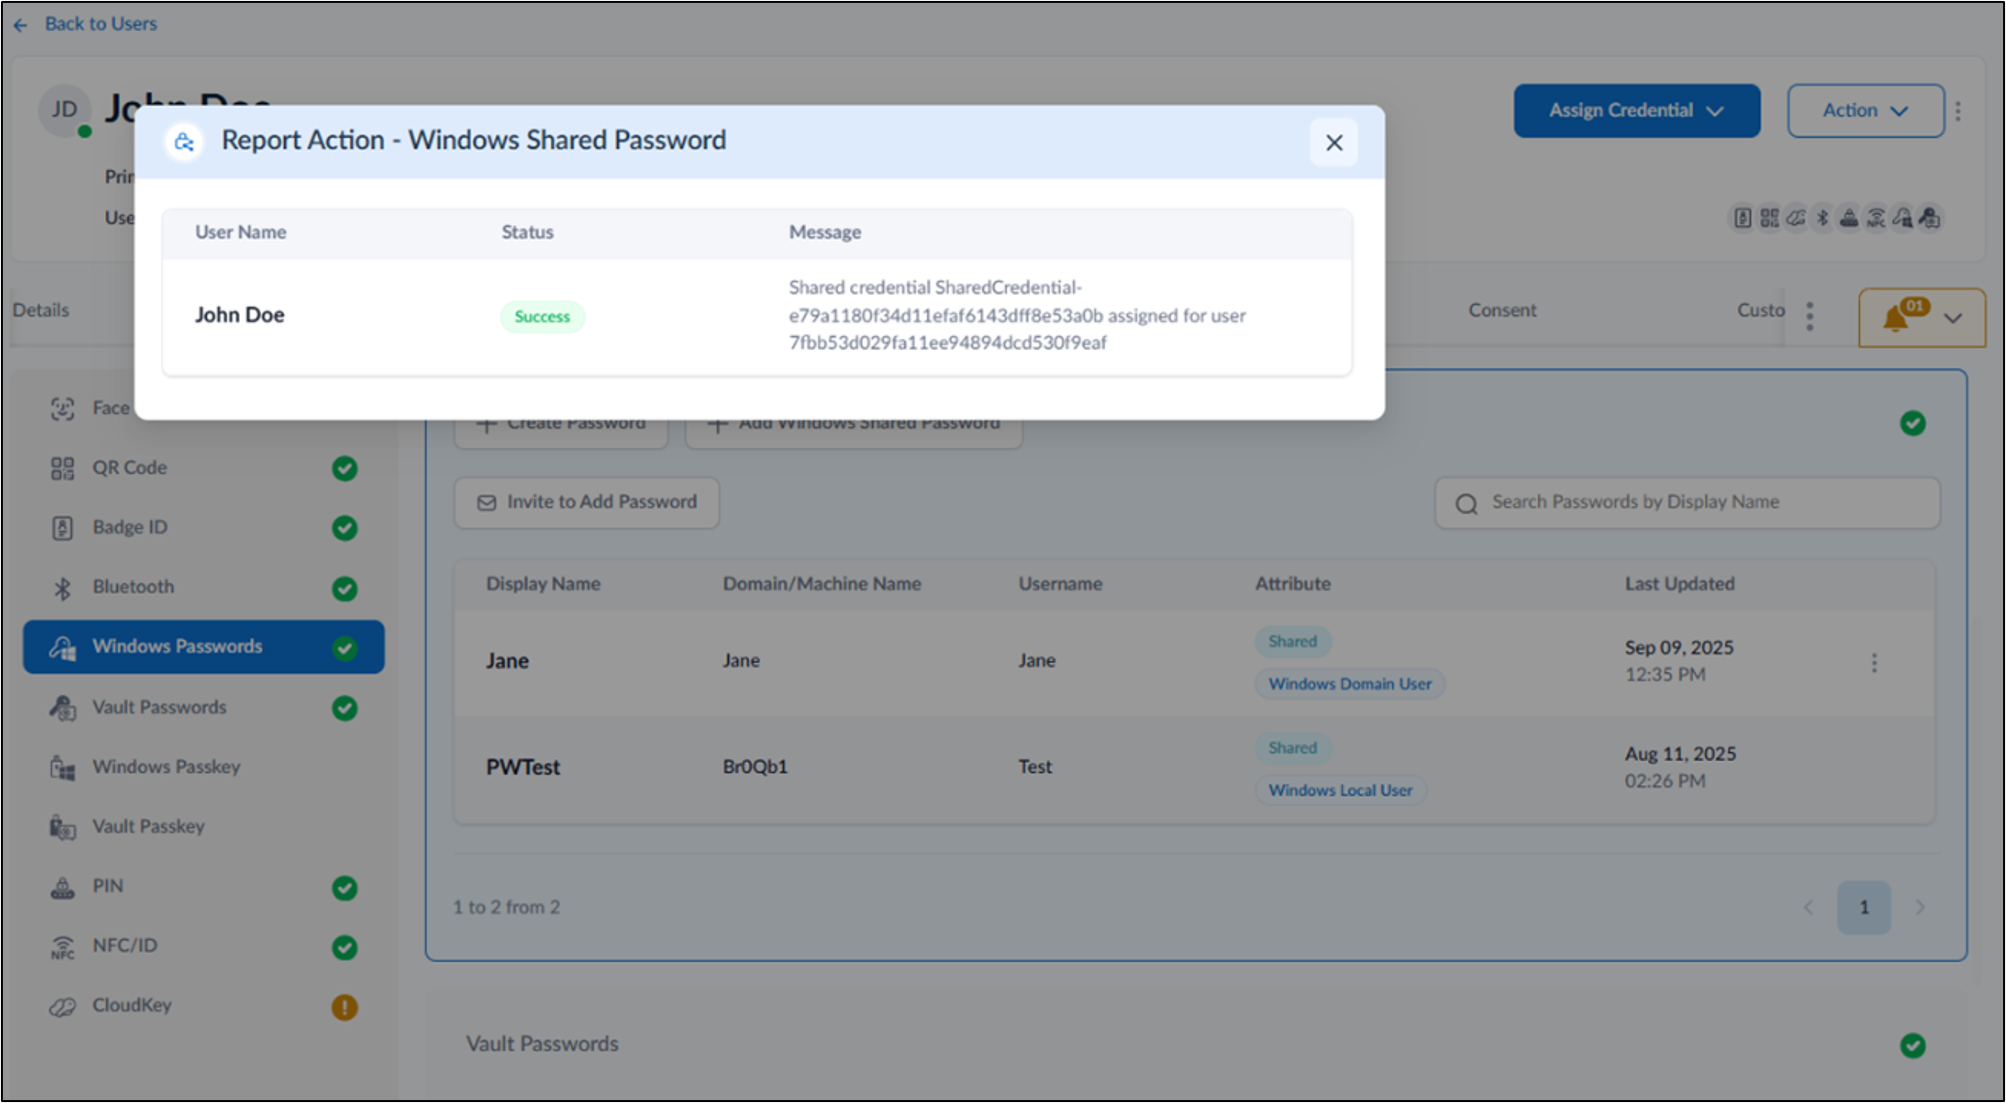This screenshot has width=2006, height=1103.
Task: Switch to the Consent tab
Action: [x=1501, y=310]
